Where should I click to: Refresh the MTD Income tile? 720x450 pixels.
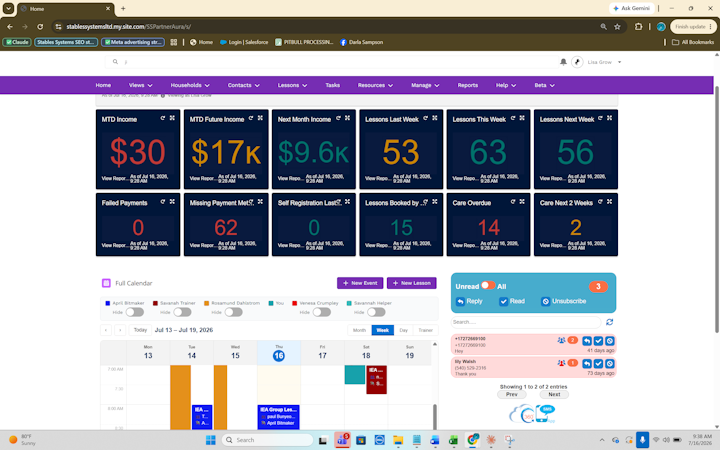tap(163, 118)
